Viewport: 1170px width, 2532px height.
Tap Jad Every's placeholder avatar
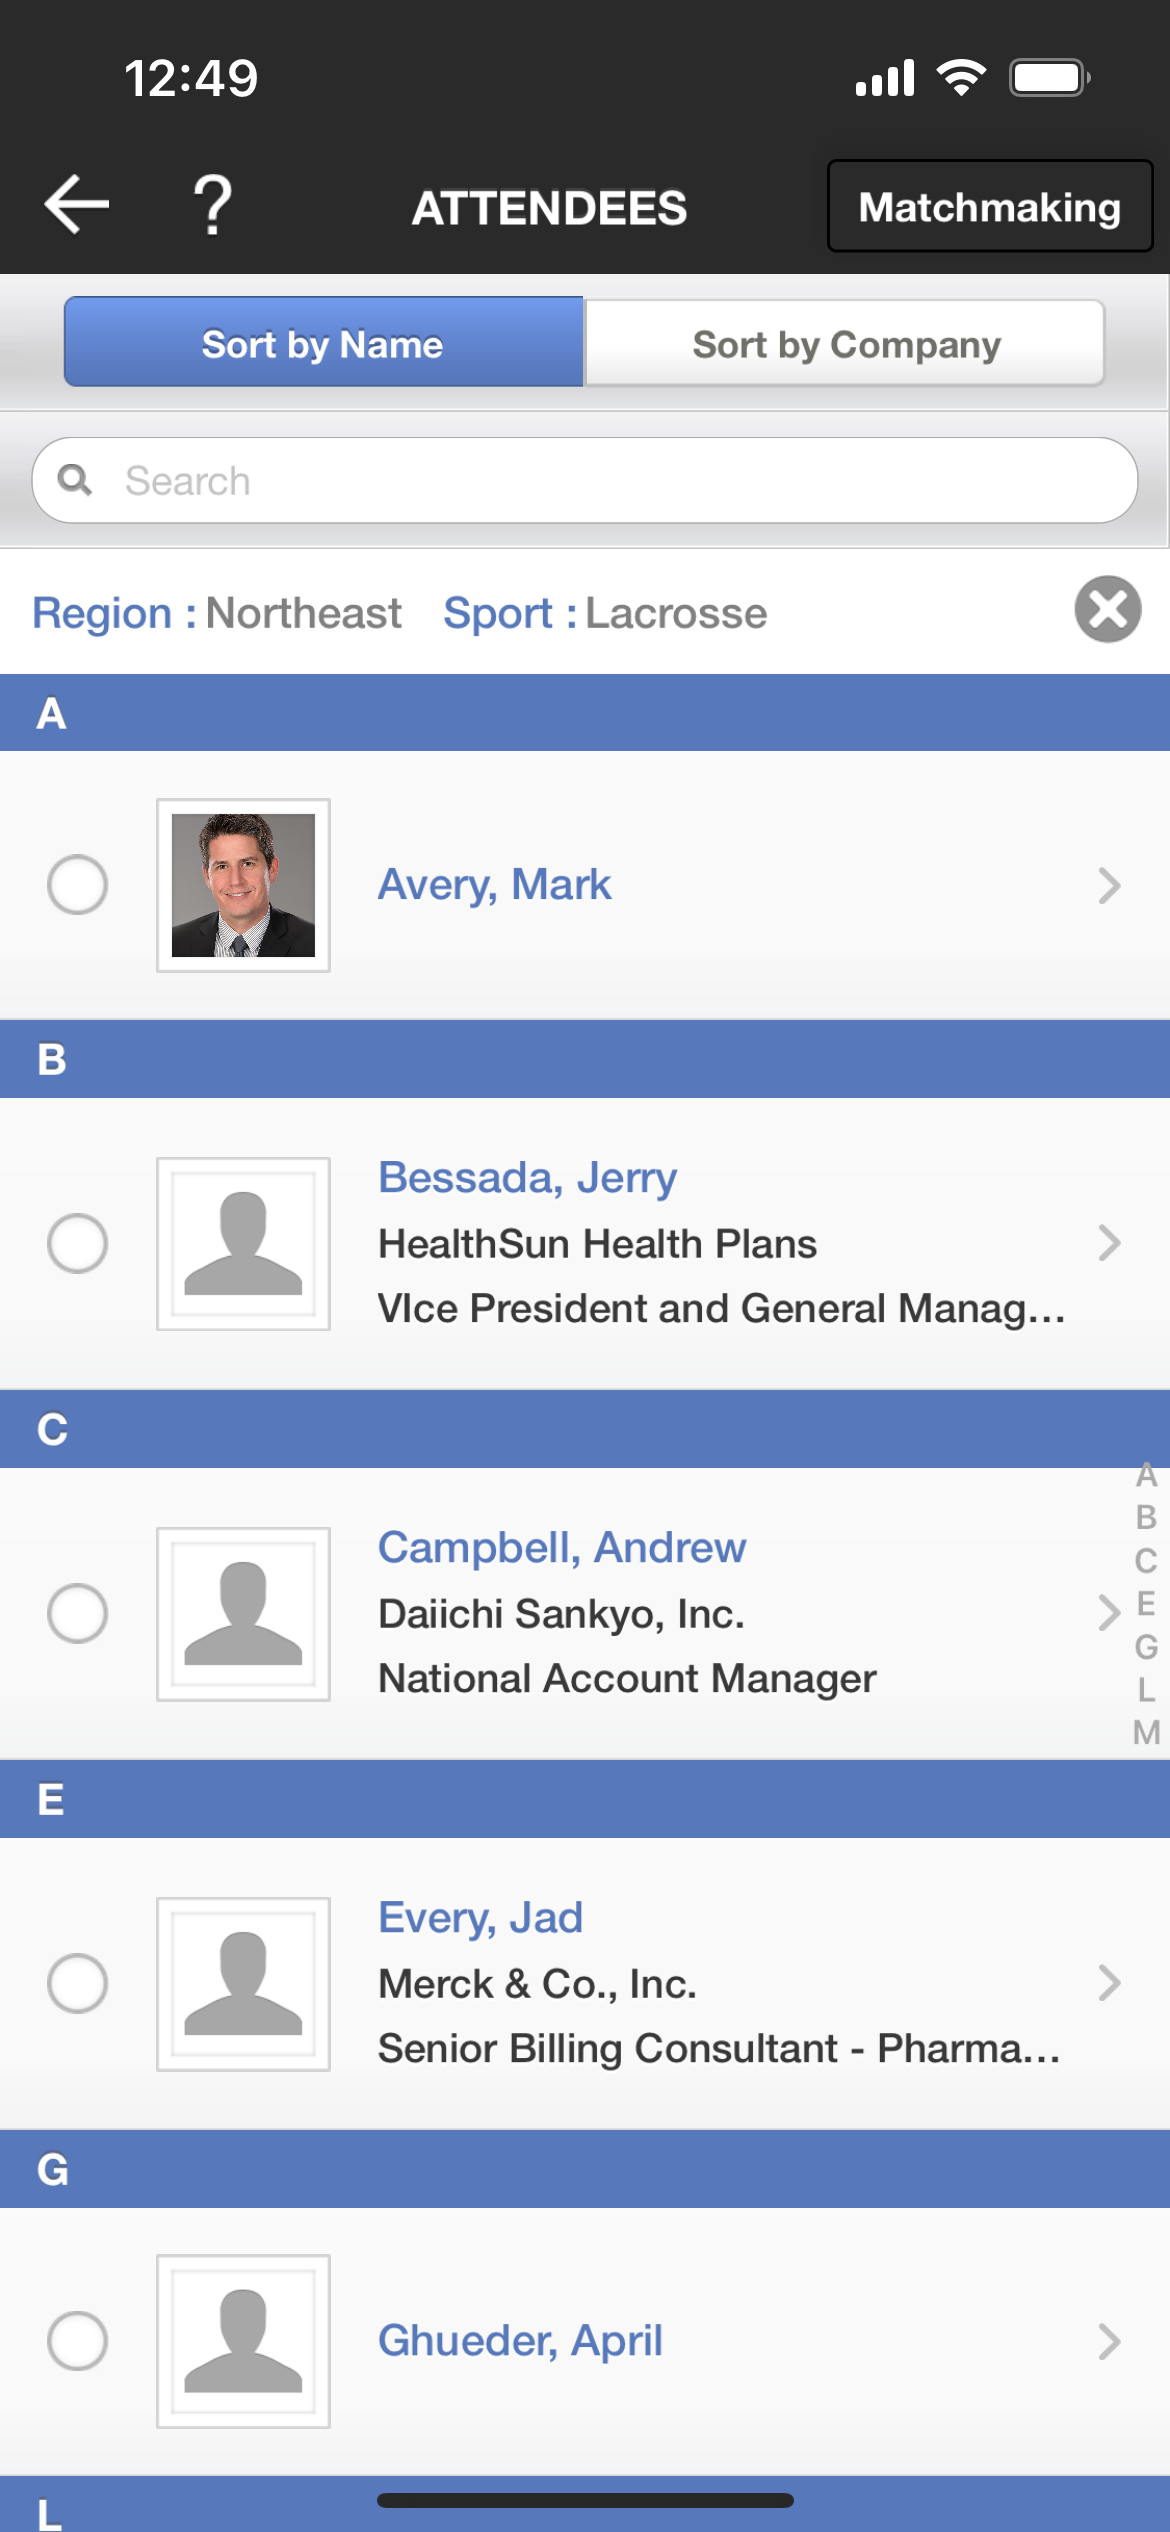tap(243, 1984)
